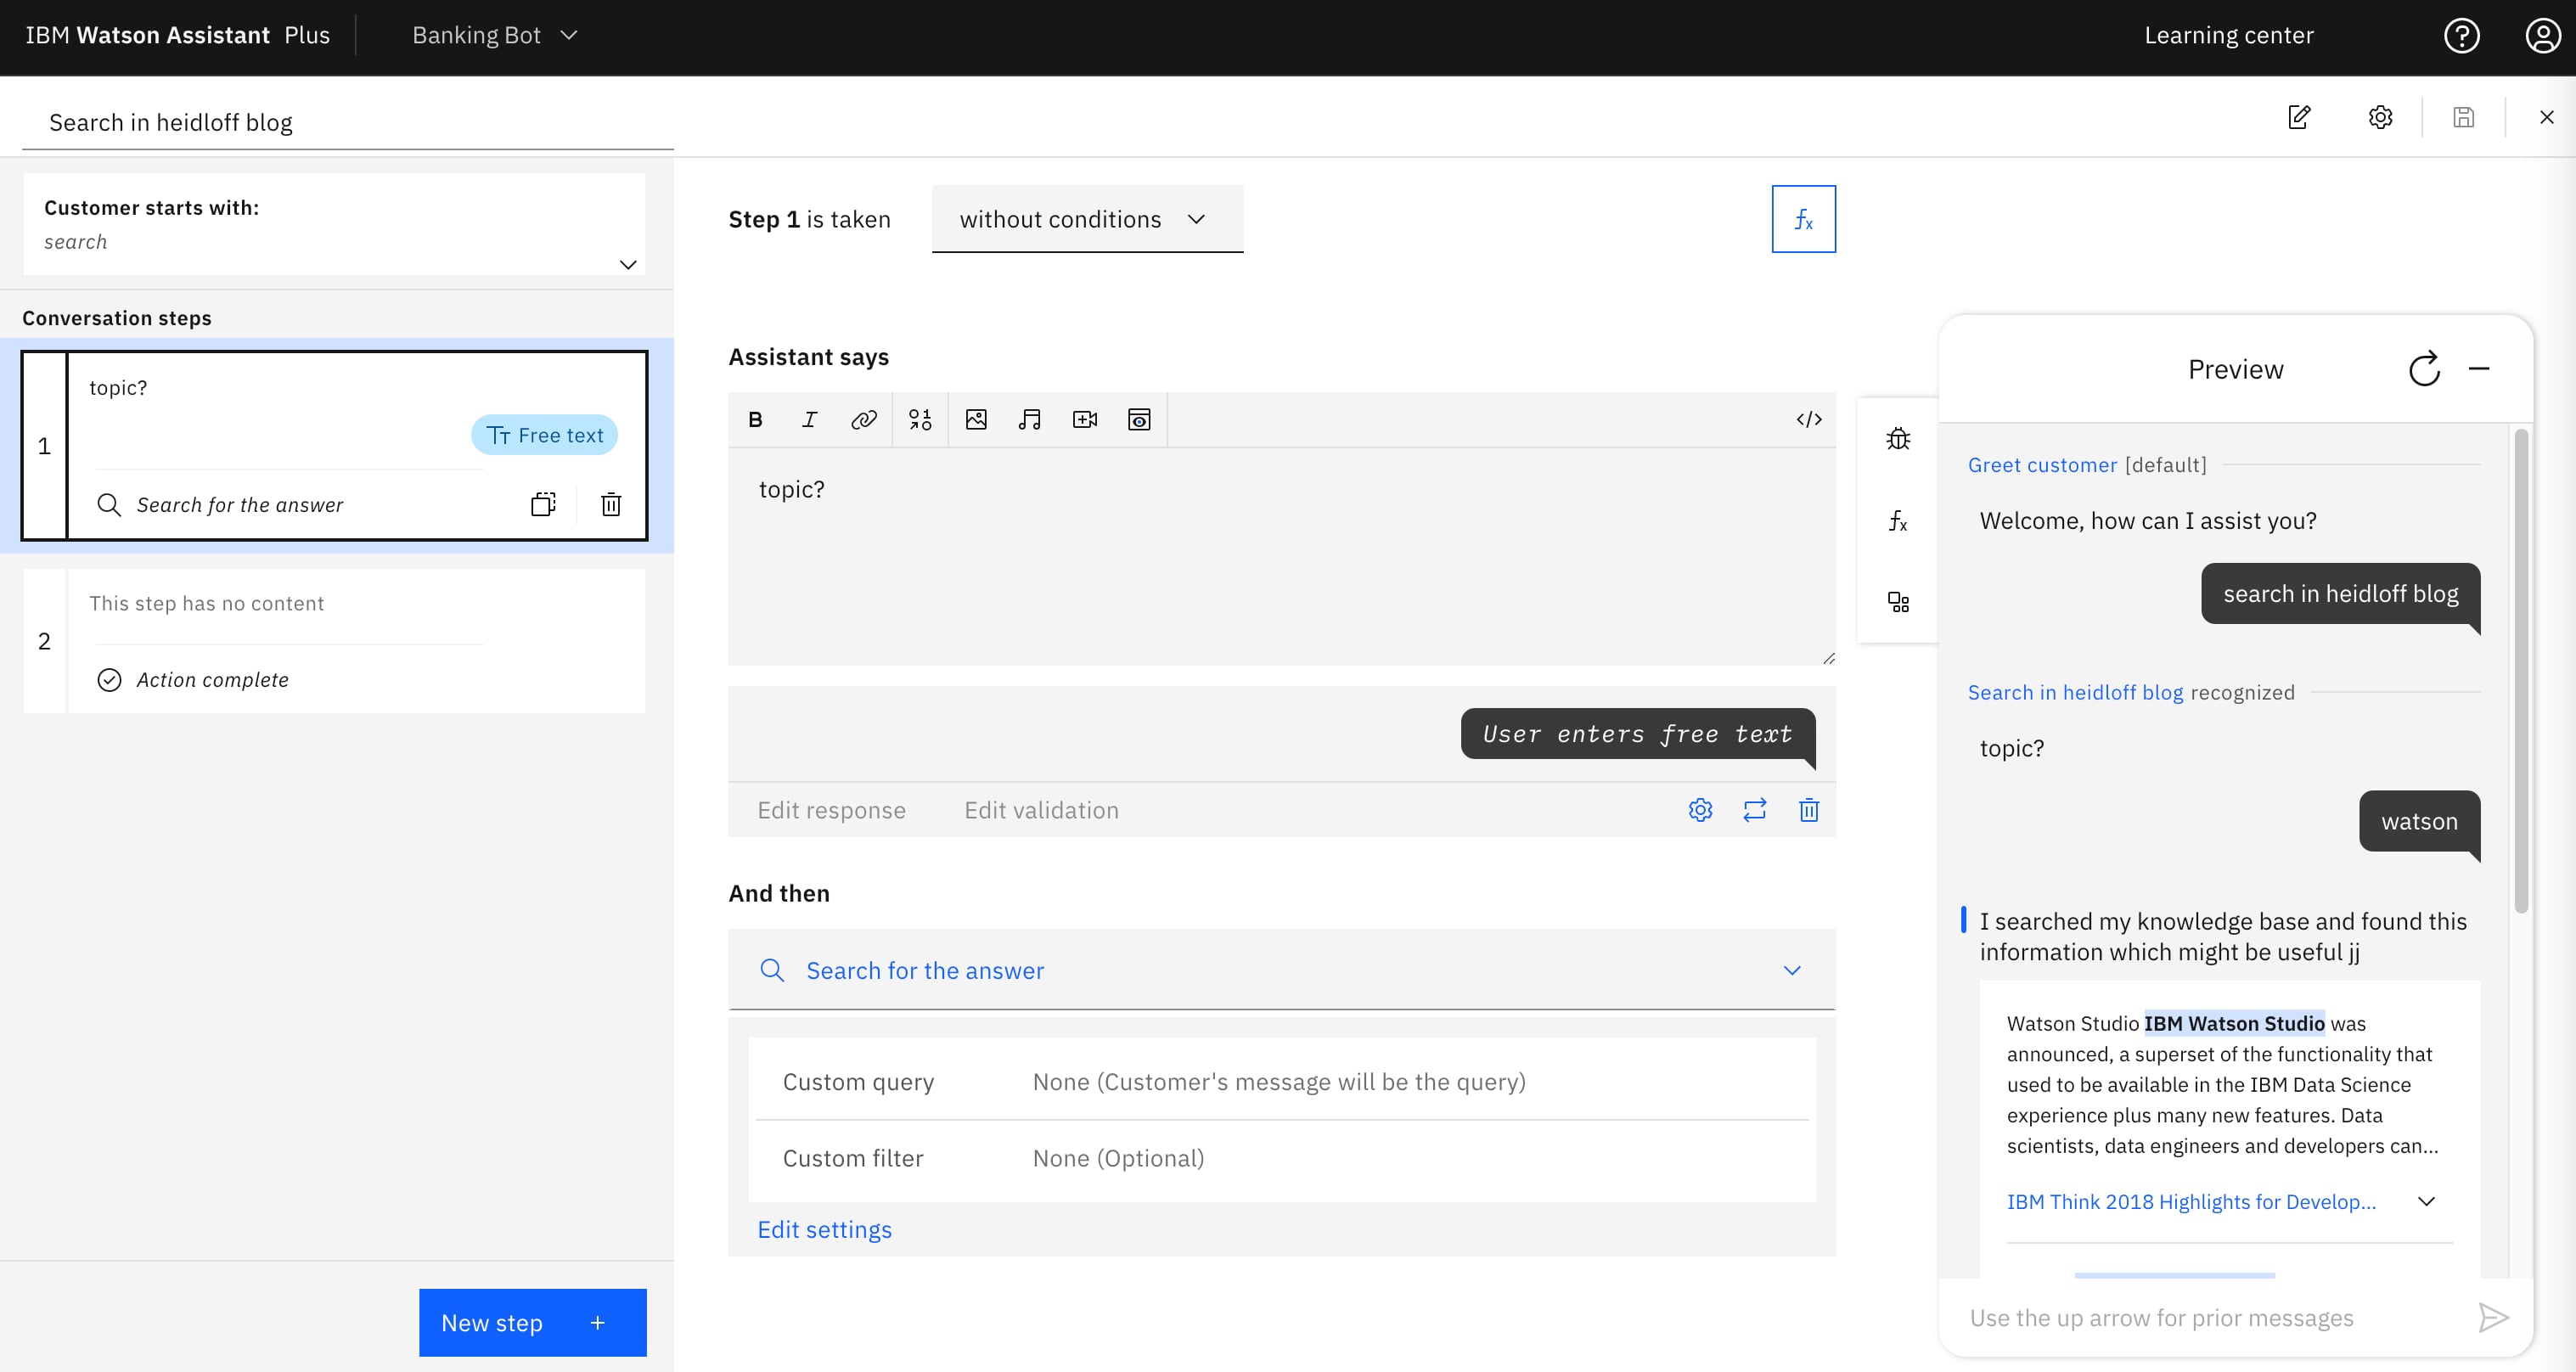The image size is (2576, 1372).
Task: Insert a video response
Action: click(x=1084, y=419)
